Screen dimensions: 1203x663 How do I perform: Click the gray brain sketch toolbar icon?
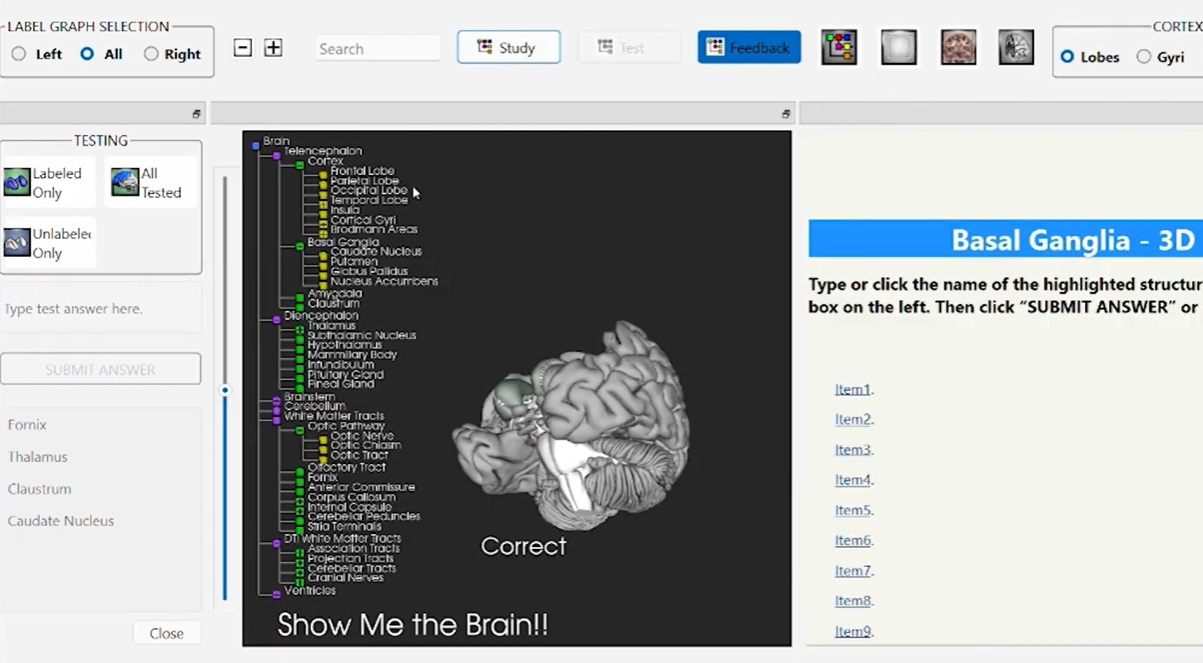click(x=1016, y=47)
